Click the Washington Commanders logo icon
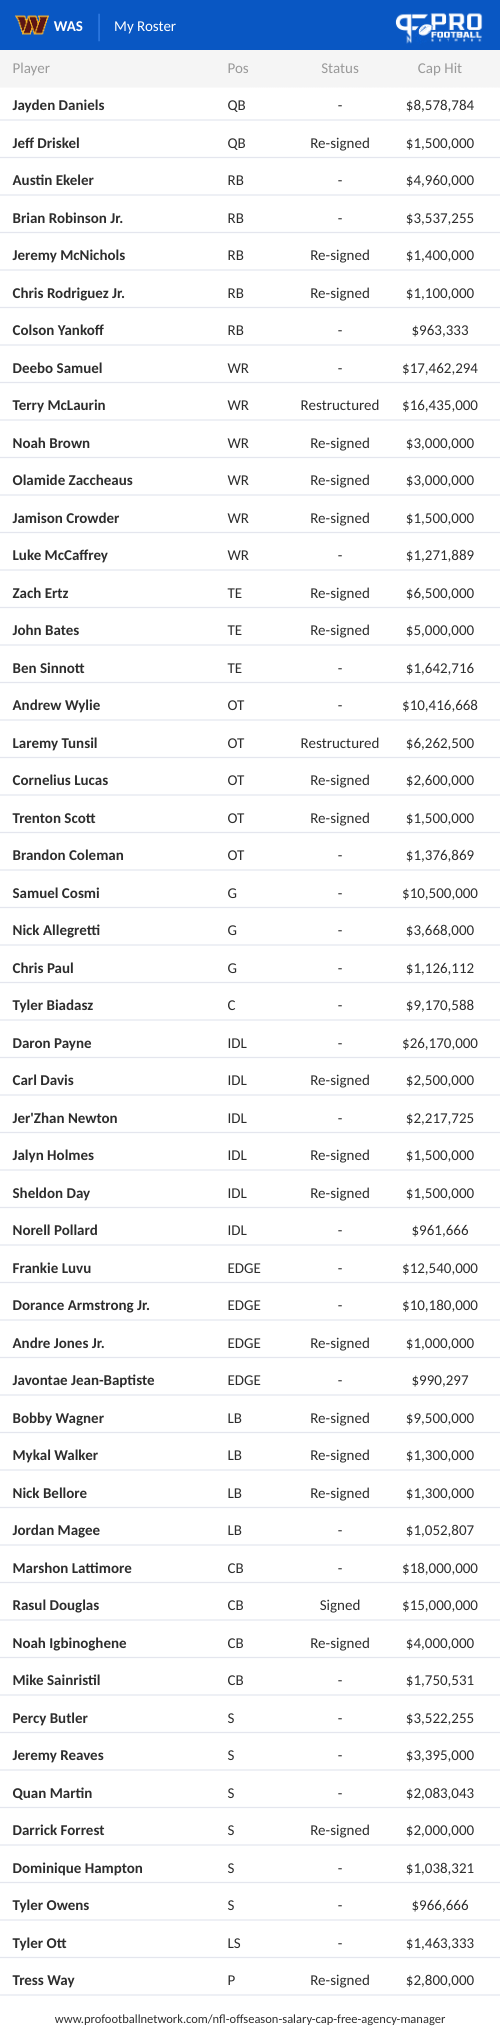This screenshot has width=500, height=2037. coord(31,25)
